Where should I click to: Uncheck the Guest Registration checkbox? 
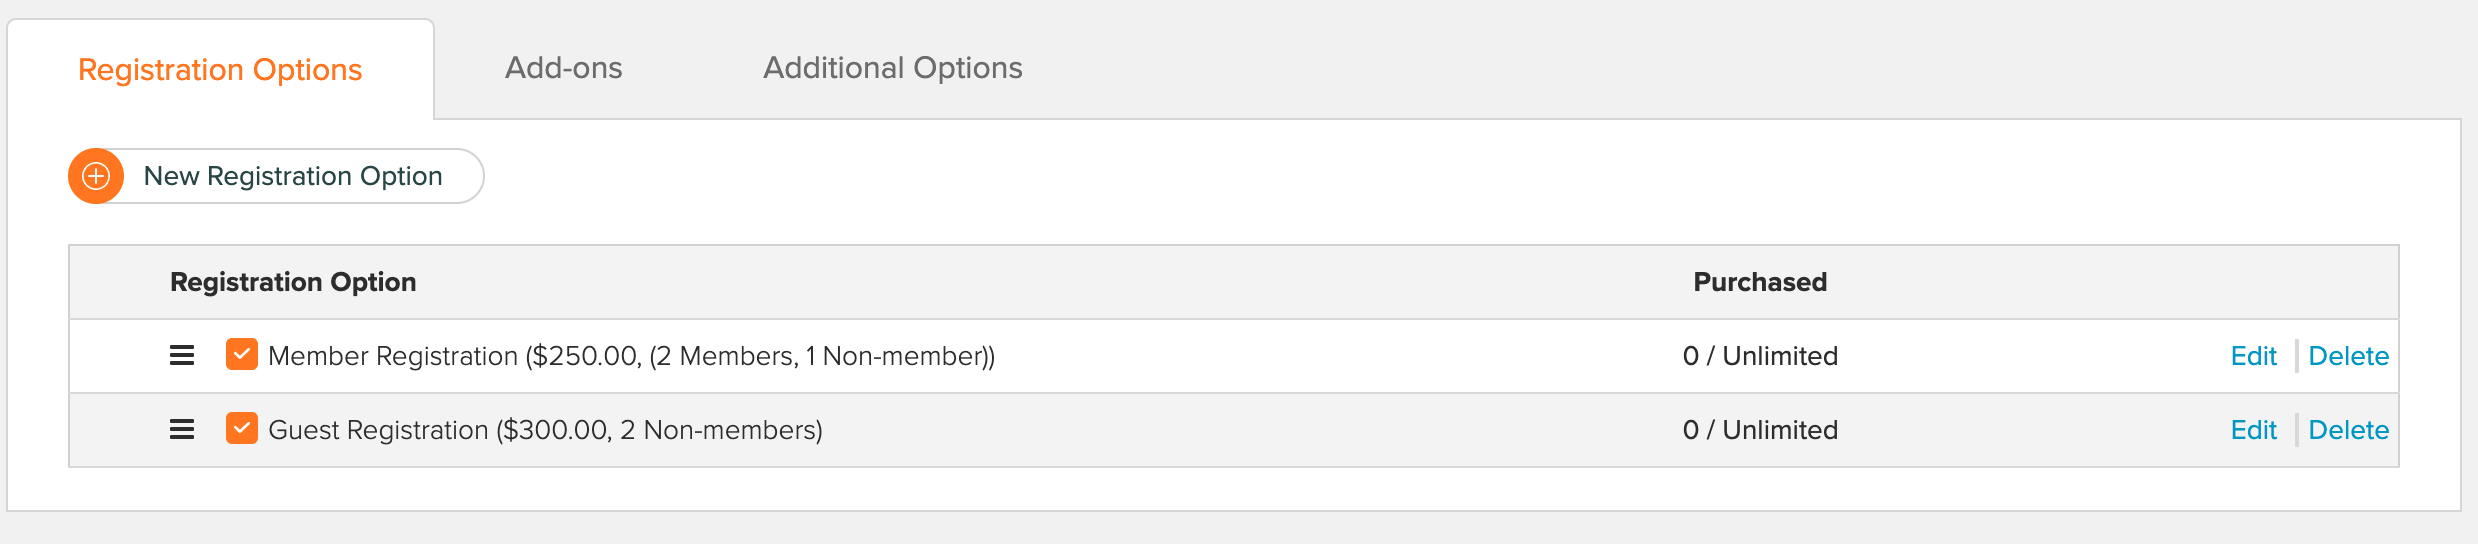[x=242, y=428]
